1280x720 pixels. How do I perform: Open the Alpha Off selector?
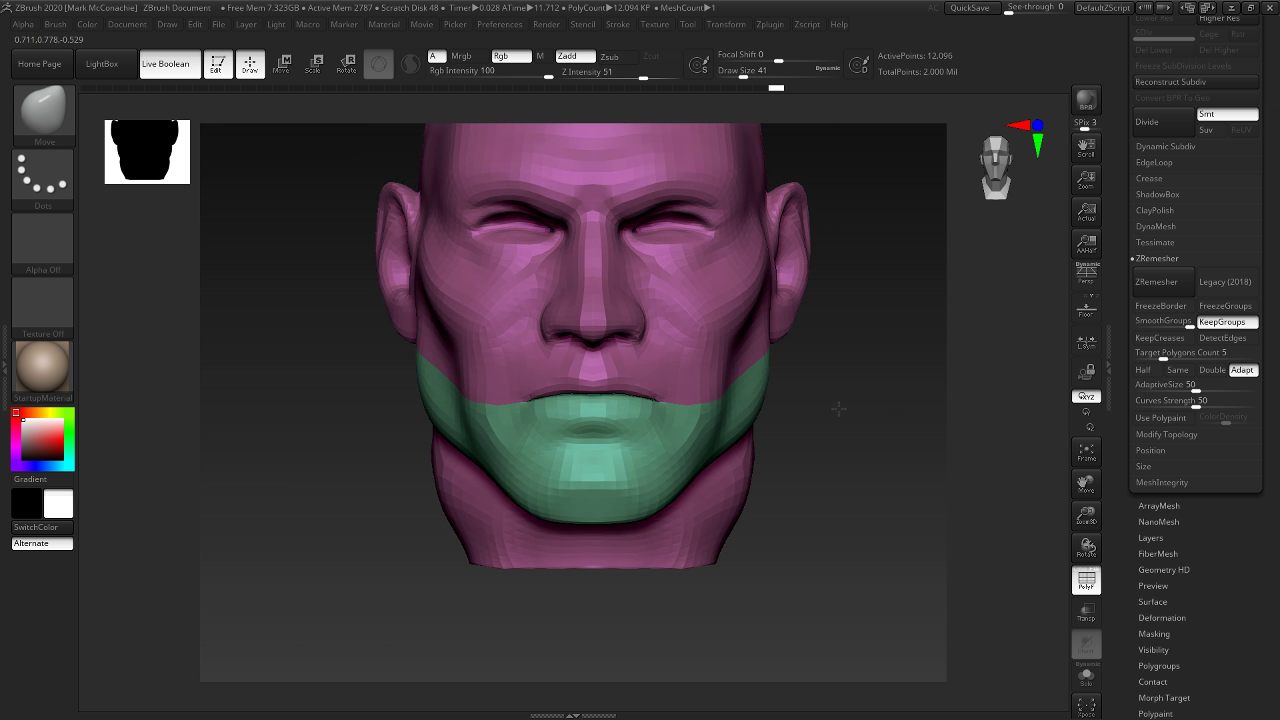point(43,244)
